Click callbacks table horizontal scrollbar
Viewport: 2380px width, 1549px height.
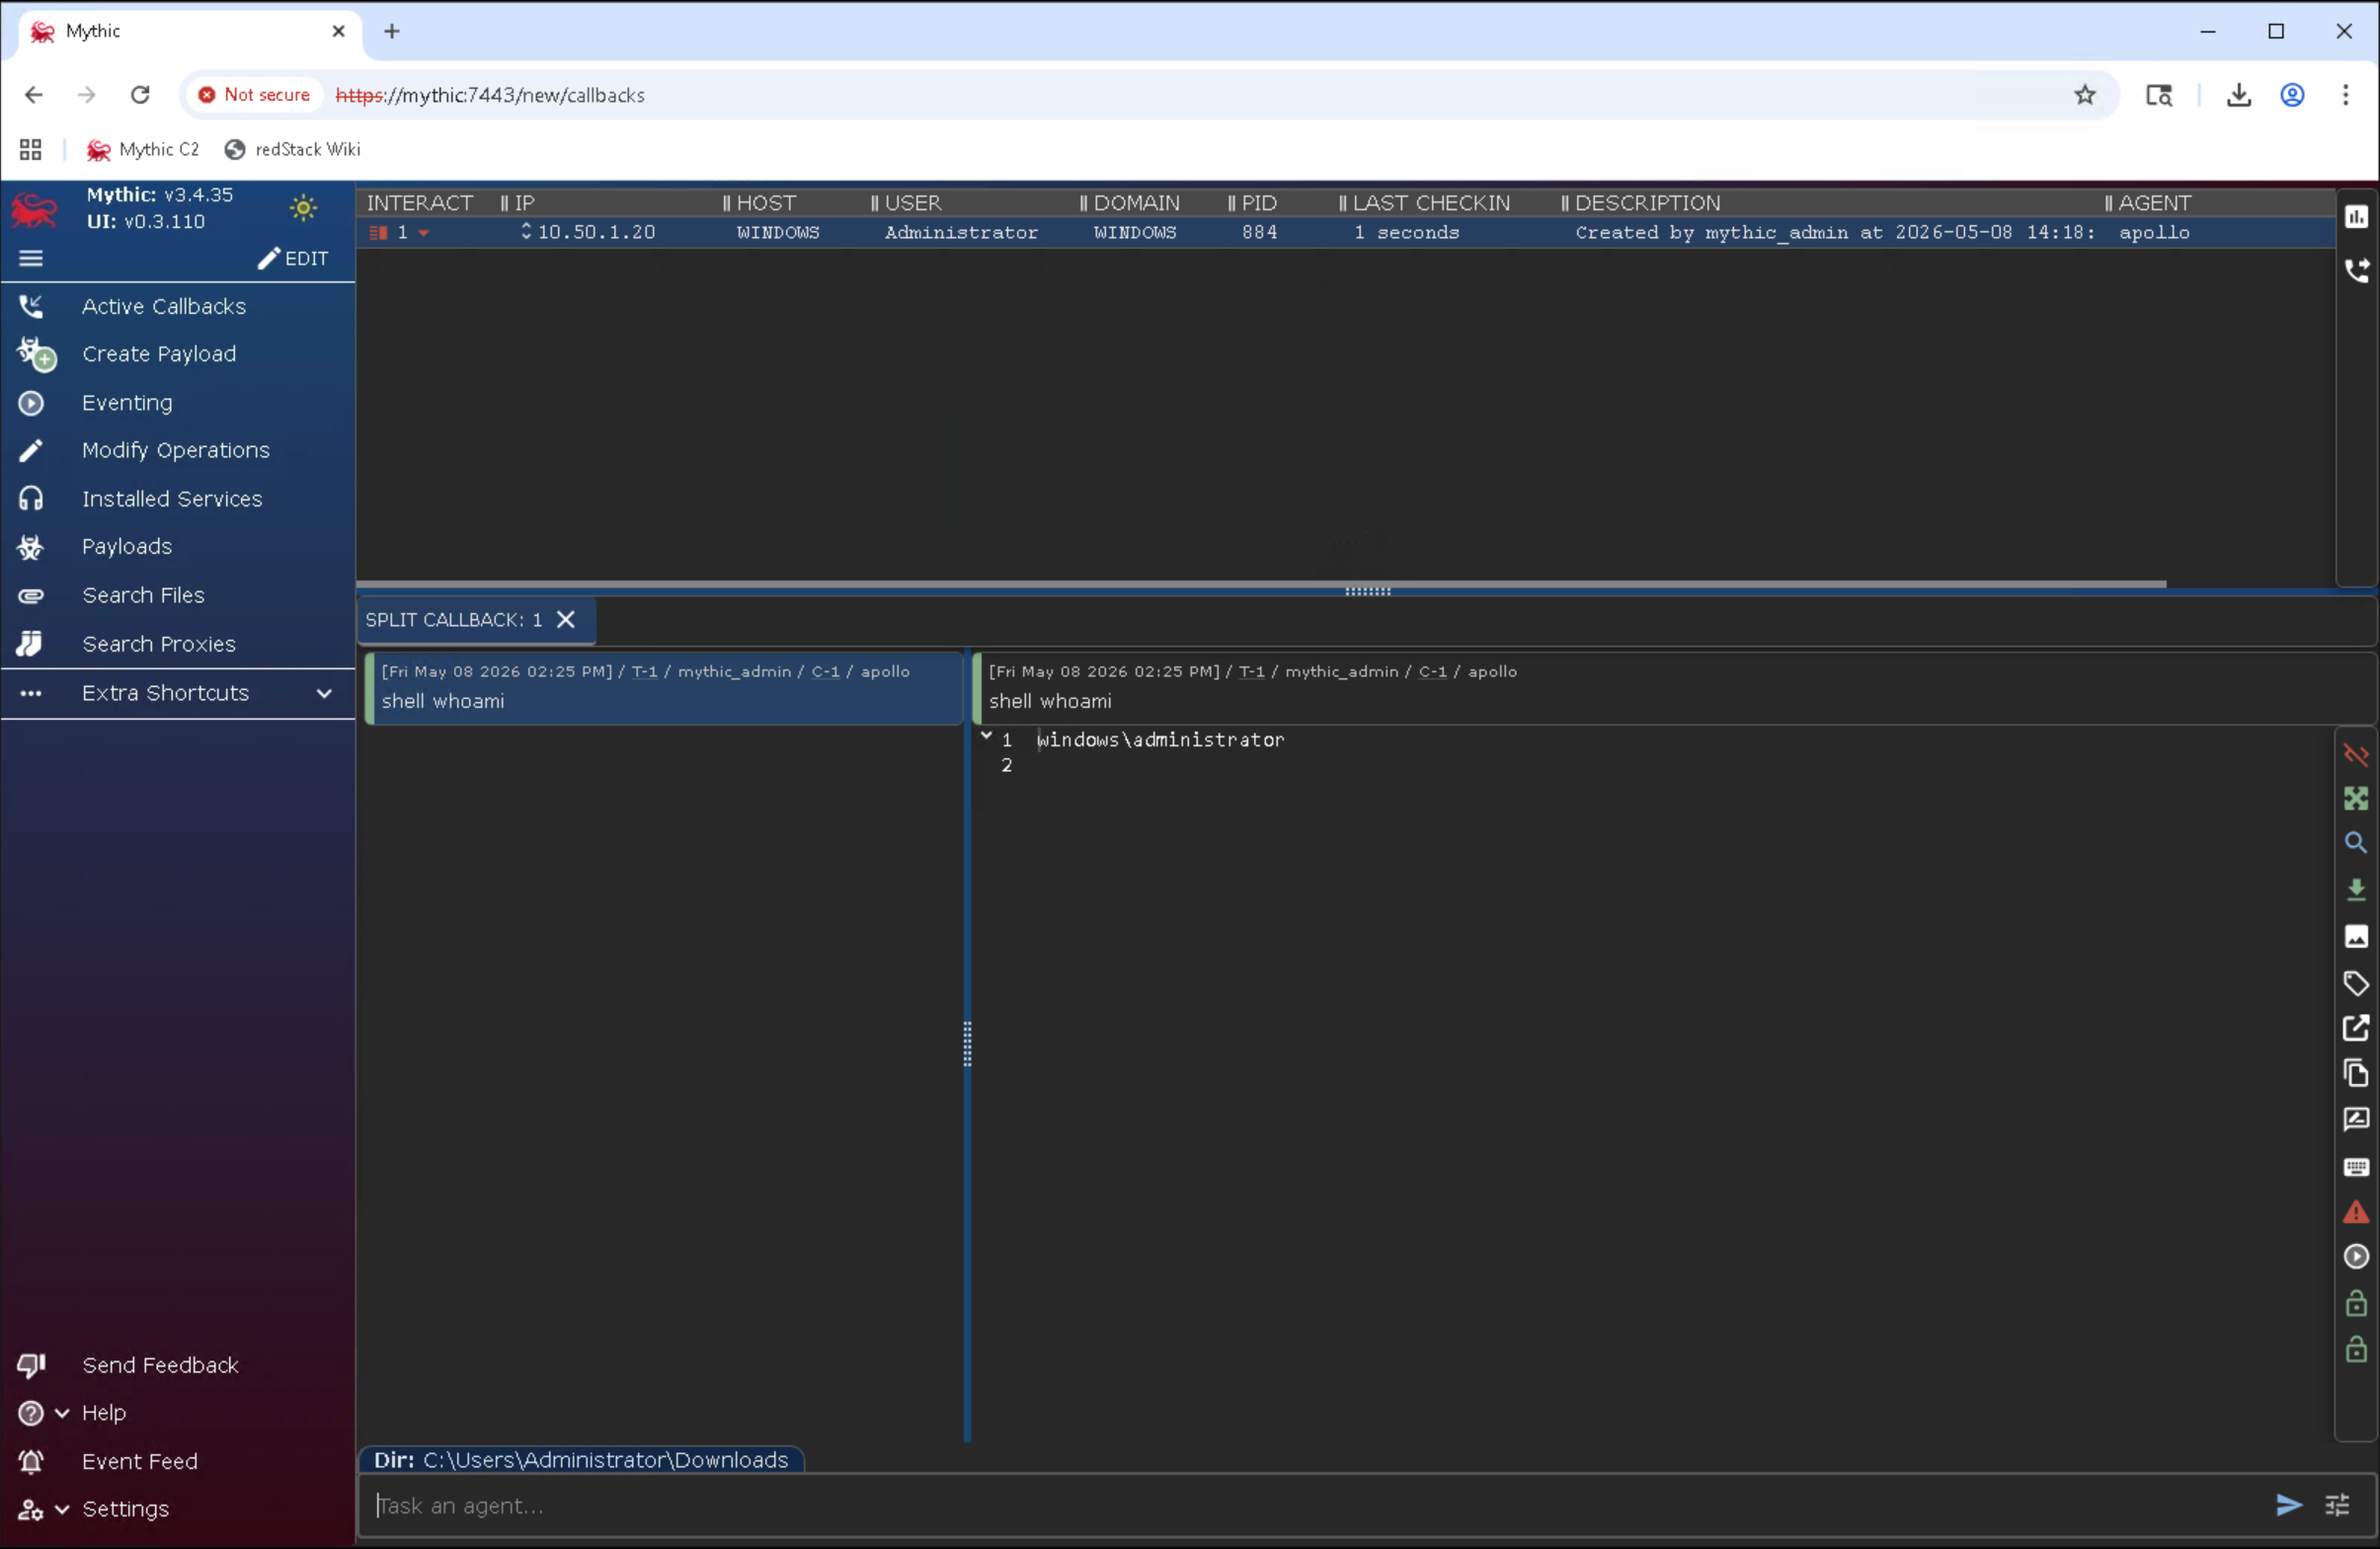1261,584
